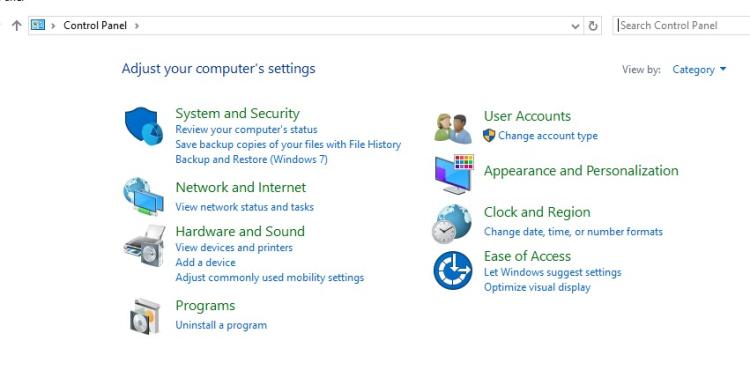View network status and tasks

pyautogui.click(x=244, y=207)
